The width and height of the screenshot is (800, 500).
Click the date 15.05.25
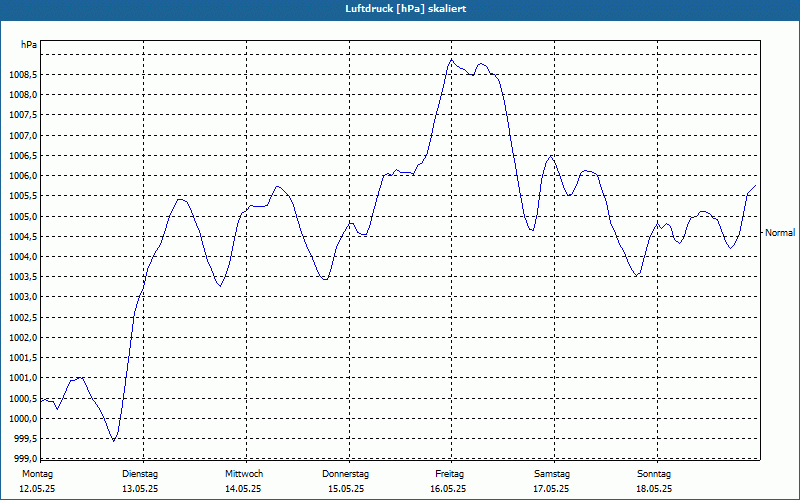[x=346, y=489]
